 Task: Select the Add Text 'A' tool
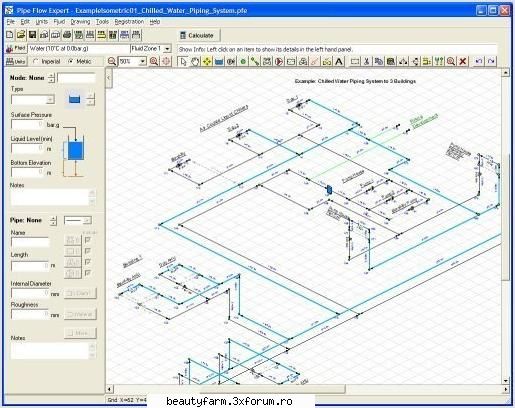point(339,61)
